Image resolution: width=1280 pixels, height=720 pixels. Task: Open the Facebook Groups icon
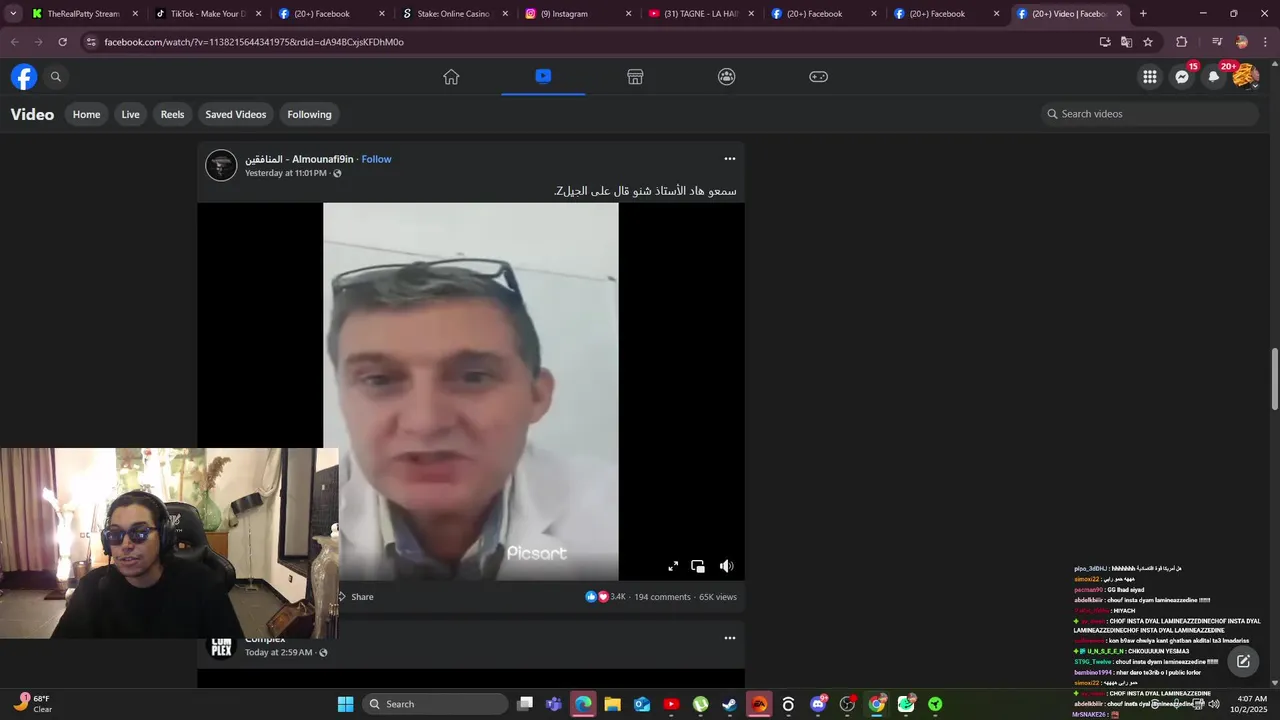tap(727, 77)
